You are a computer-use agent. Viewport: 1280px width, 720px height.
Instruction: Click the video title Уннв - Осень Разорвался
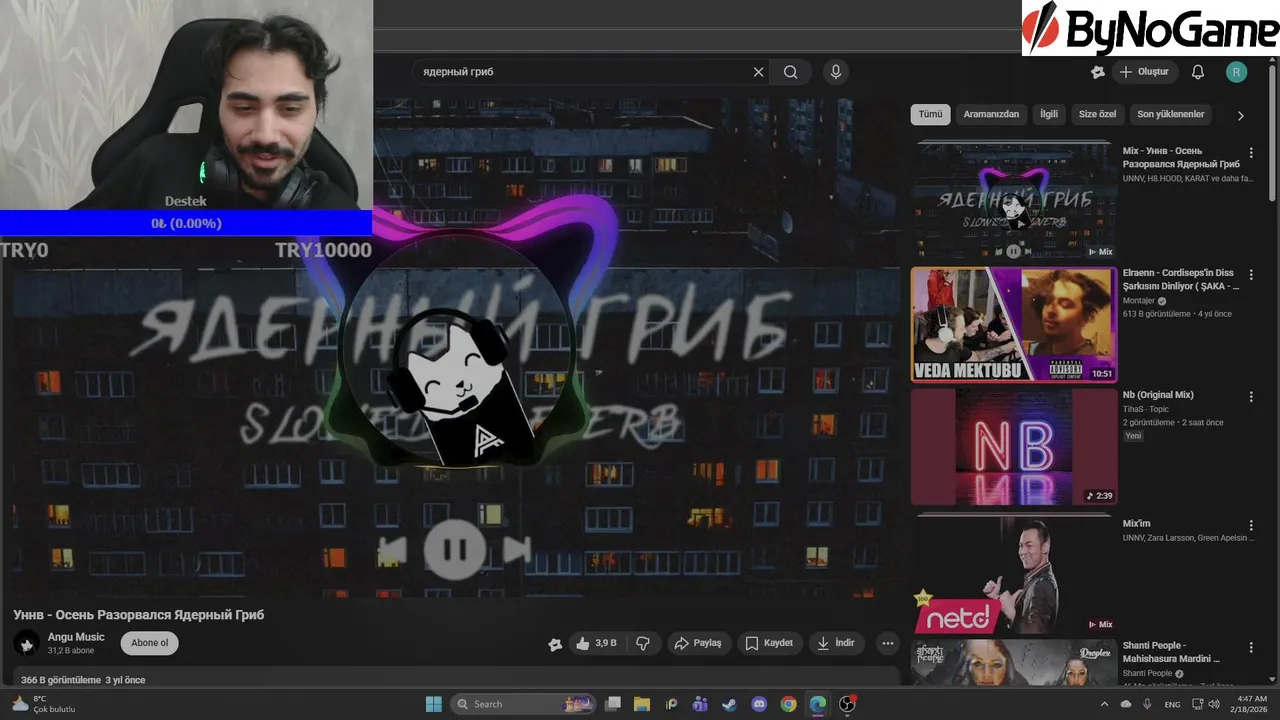click(x=139, y=615)
